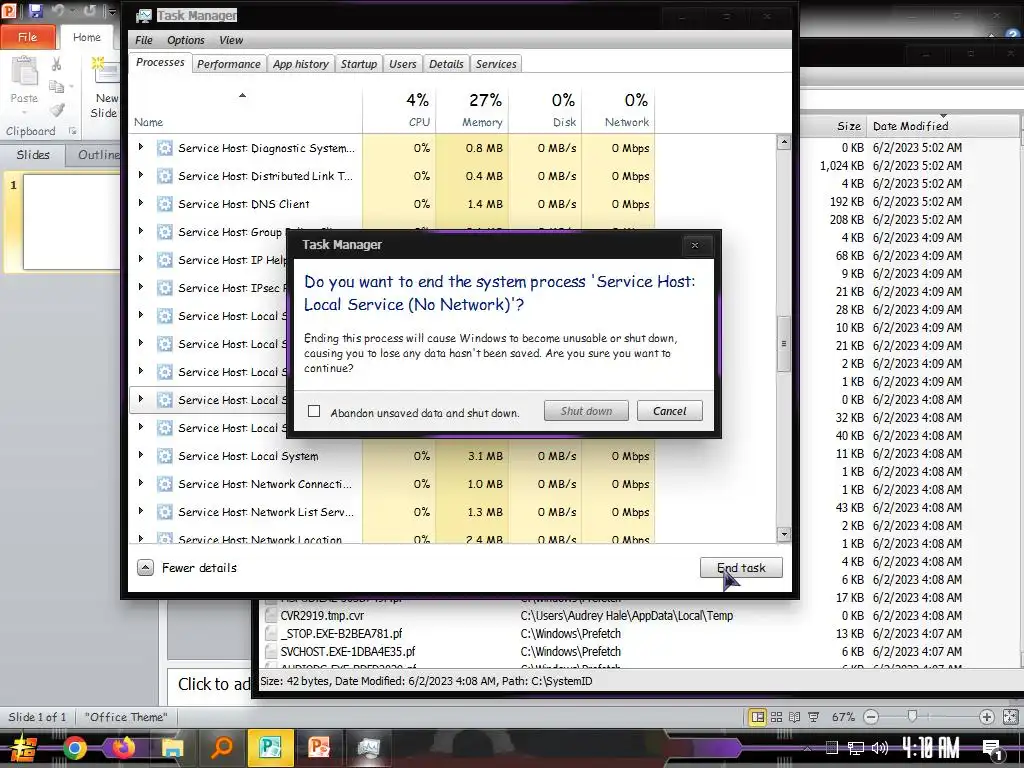Switch to PowerPoint via its taskbar icon
1024x768 pixels.
(x=319, y=747)
